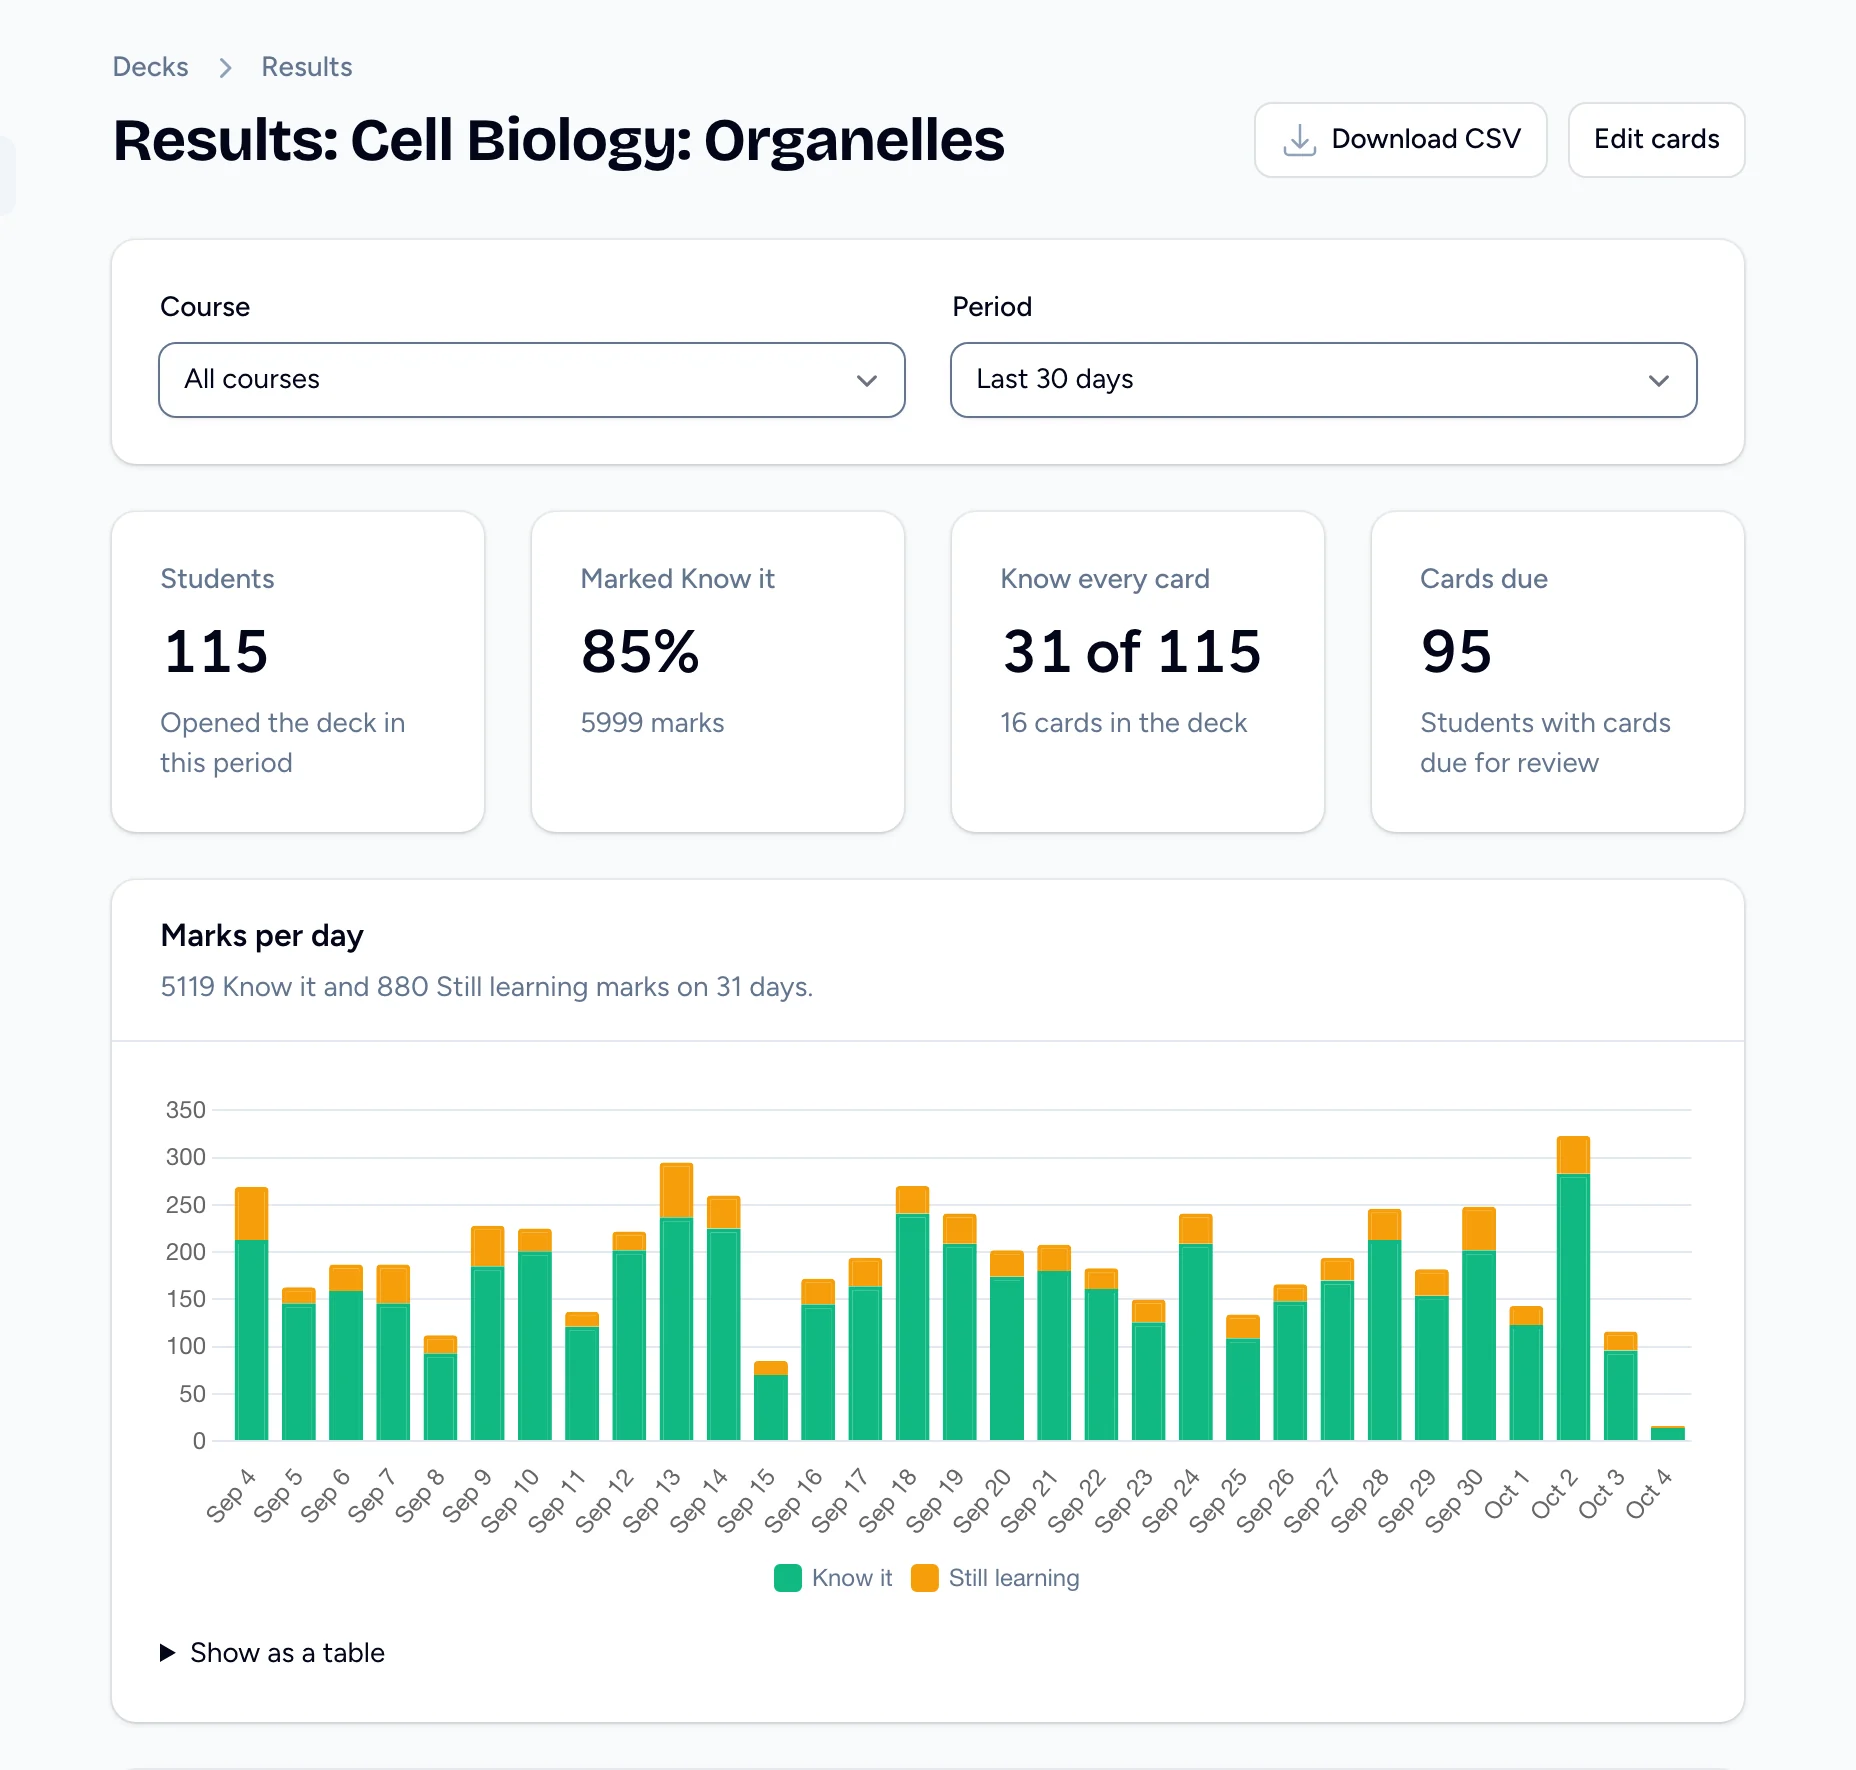
Task: Toggle the Still learning legend swatch
Action: (x=925, y=1578)
